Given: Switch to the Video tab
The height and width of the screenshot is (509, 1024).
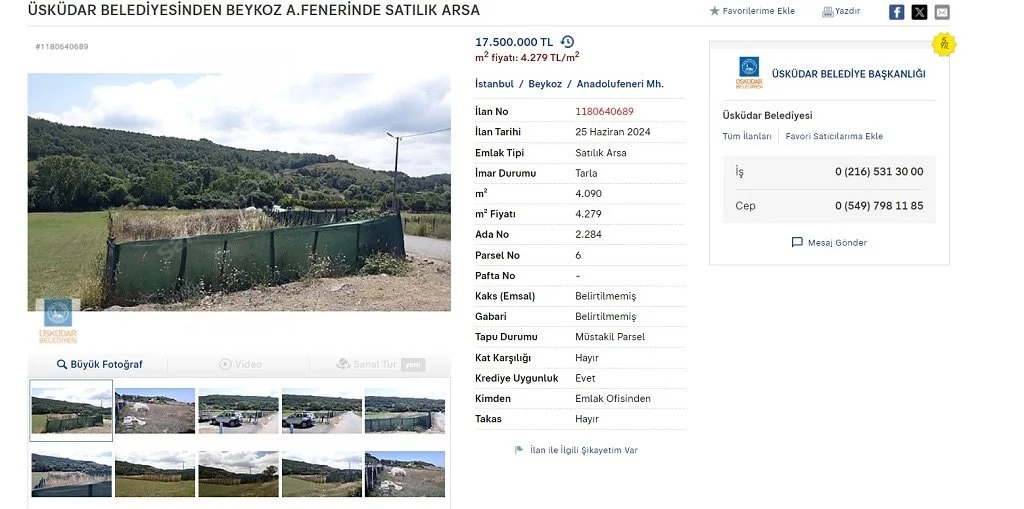Looking at the screenshot, I should 241,365.
